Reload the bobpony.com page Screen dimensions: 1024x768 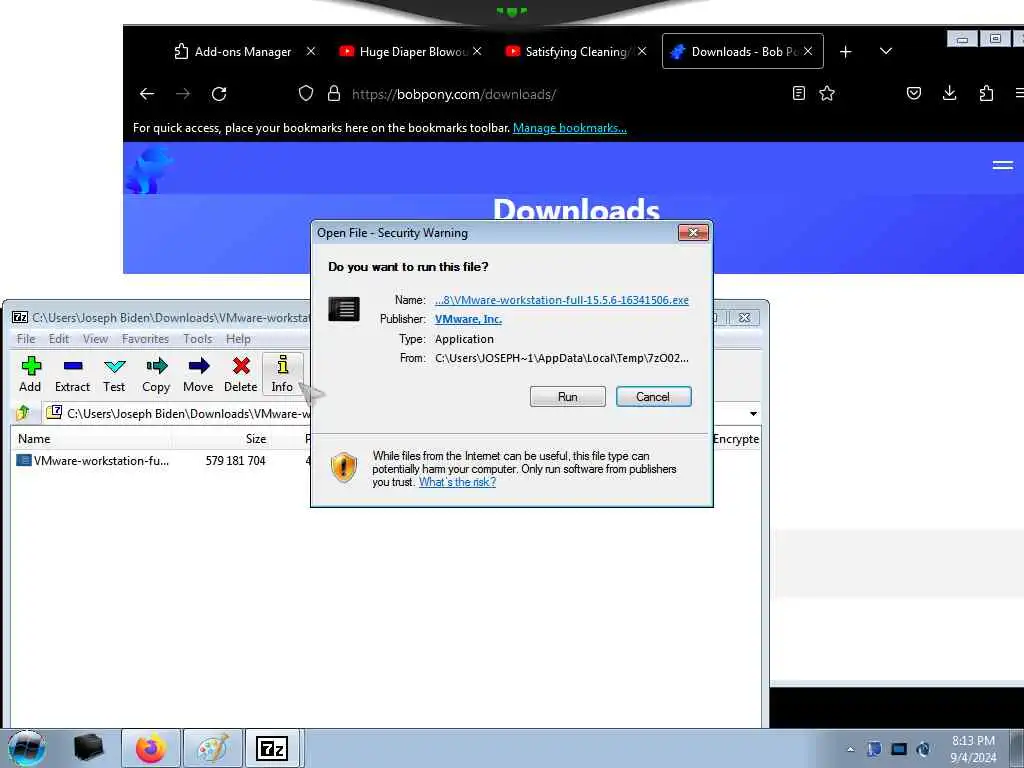219,94
